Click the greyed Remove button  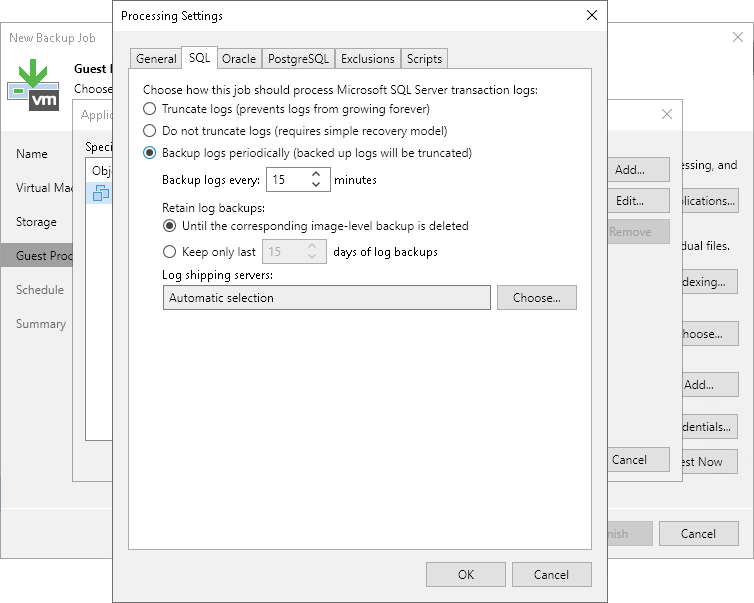pyautogui.click(x=639, y=232)
